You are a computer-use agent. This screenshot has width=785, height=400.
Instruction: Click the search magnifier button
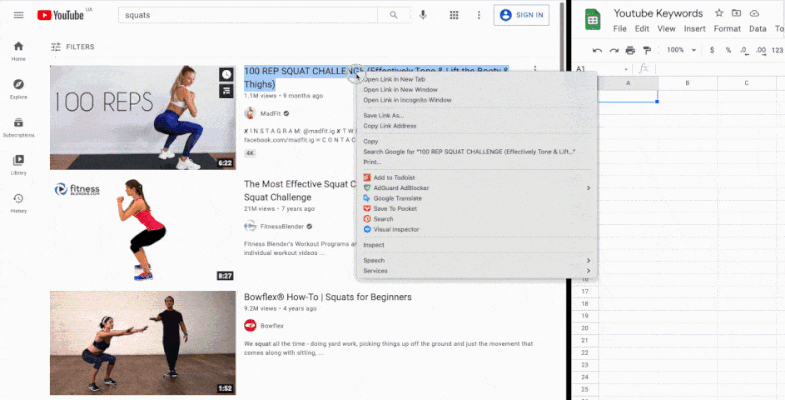coord(394,15)
